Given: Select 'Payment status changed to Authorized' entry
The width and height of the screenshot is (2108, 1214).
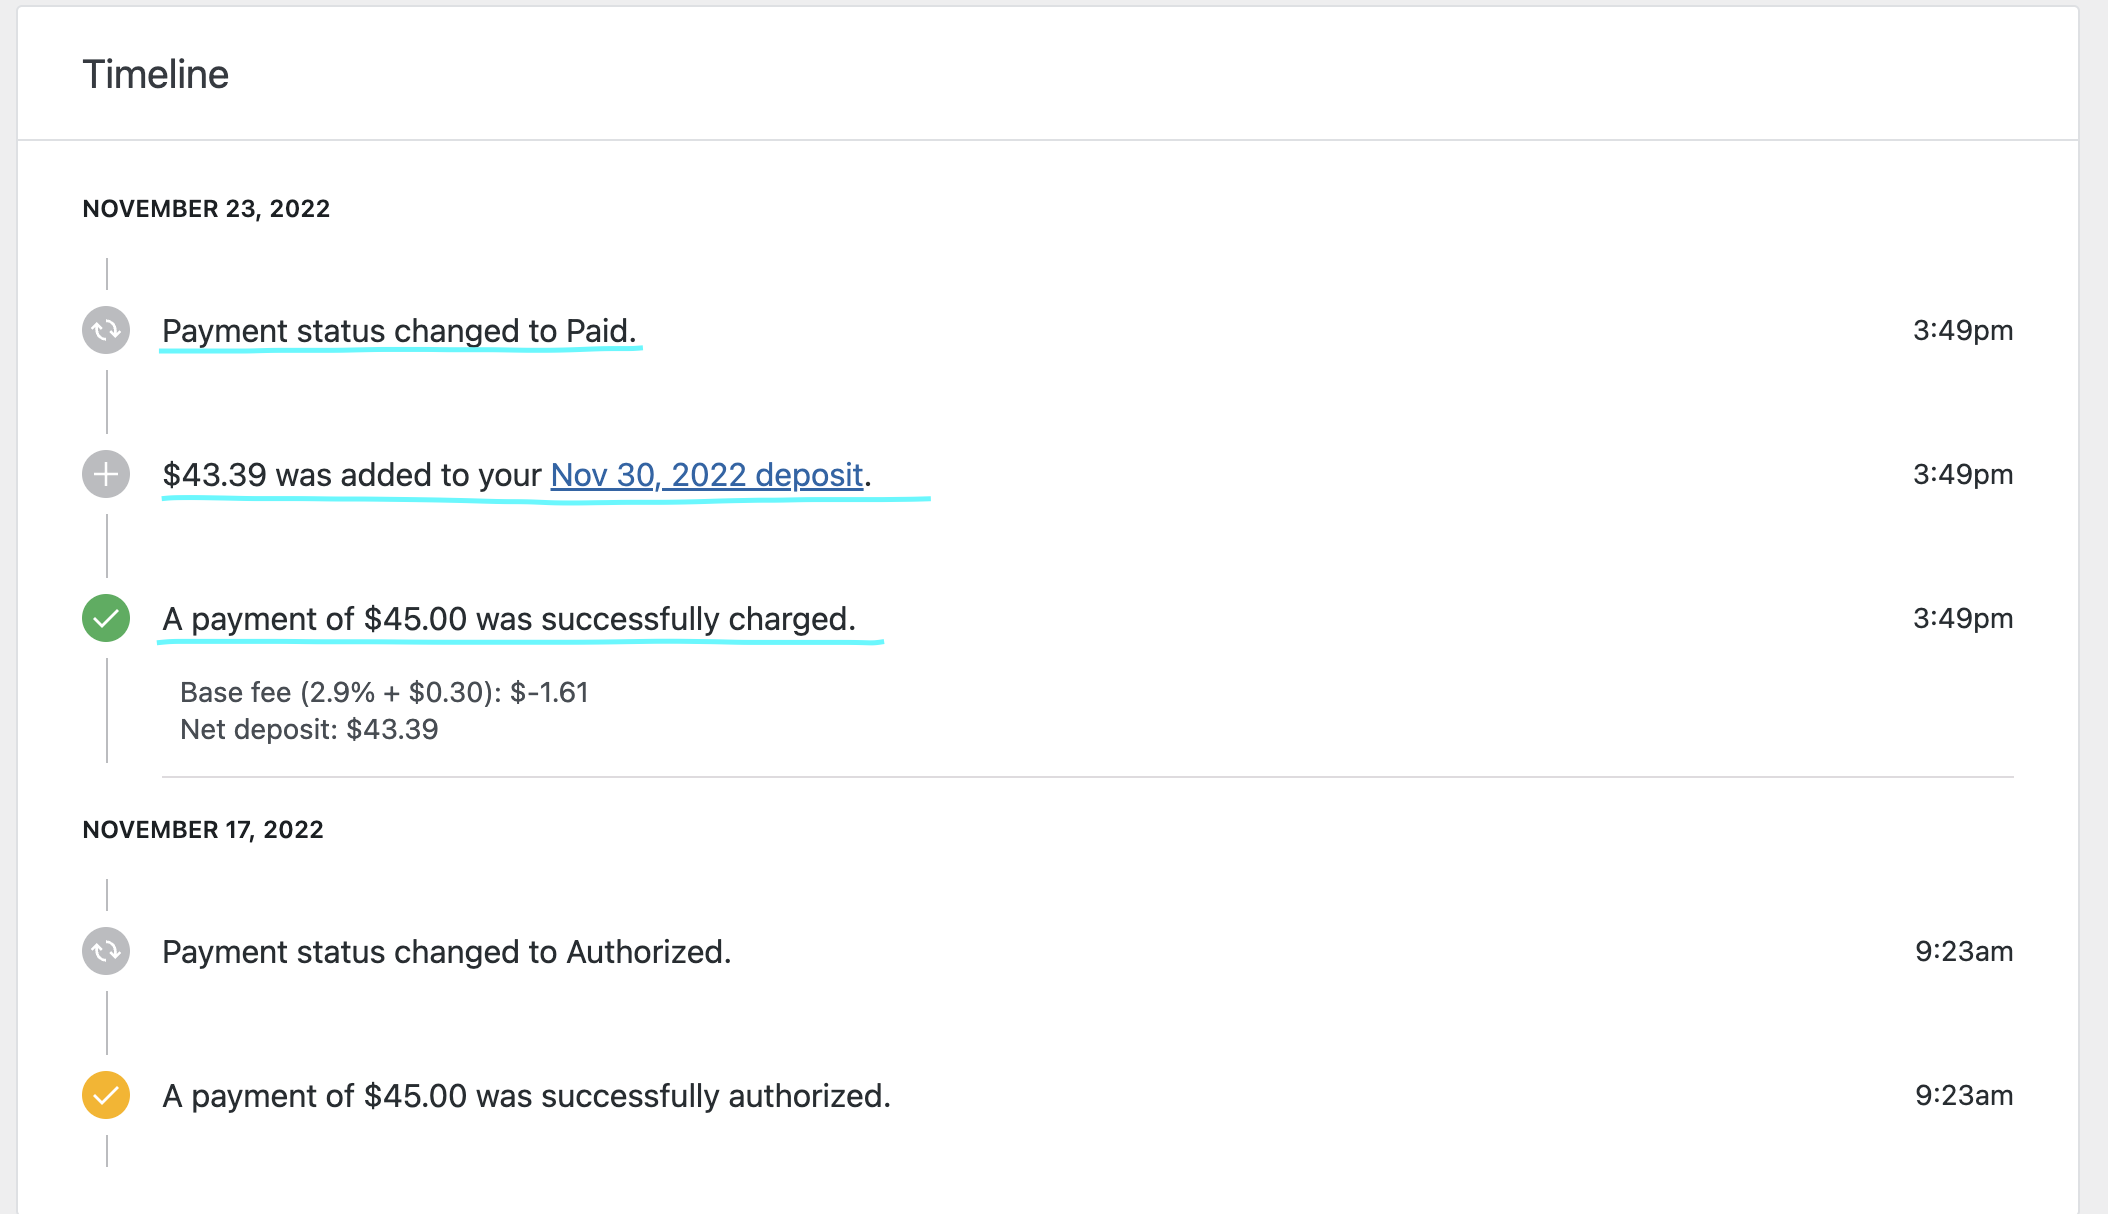Looking at the screenshot, I should tap(447, 952).
